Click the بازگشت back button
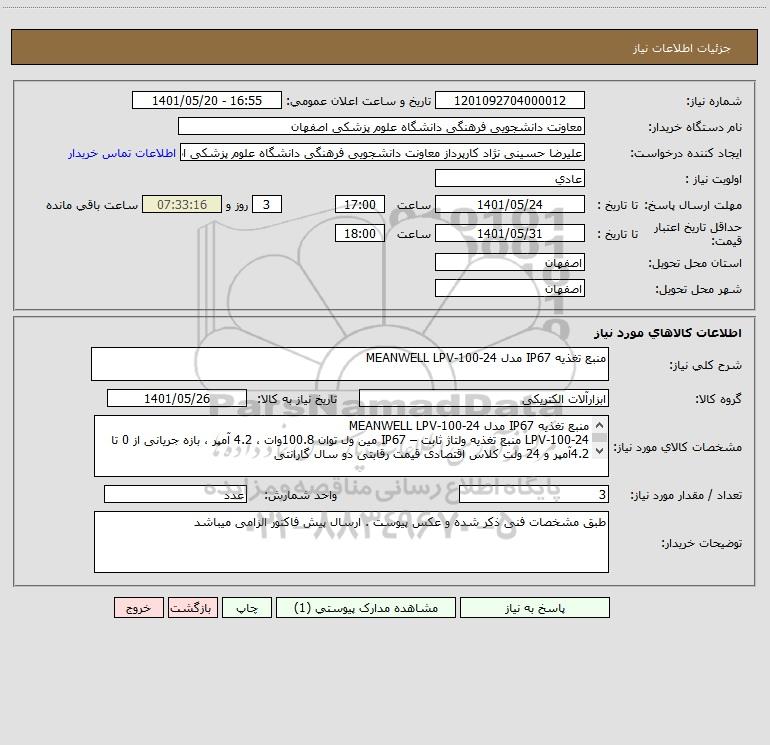This screenshot has height=745, width=770. tap(192, 608)
